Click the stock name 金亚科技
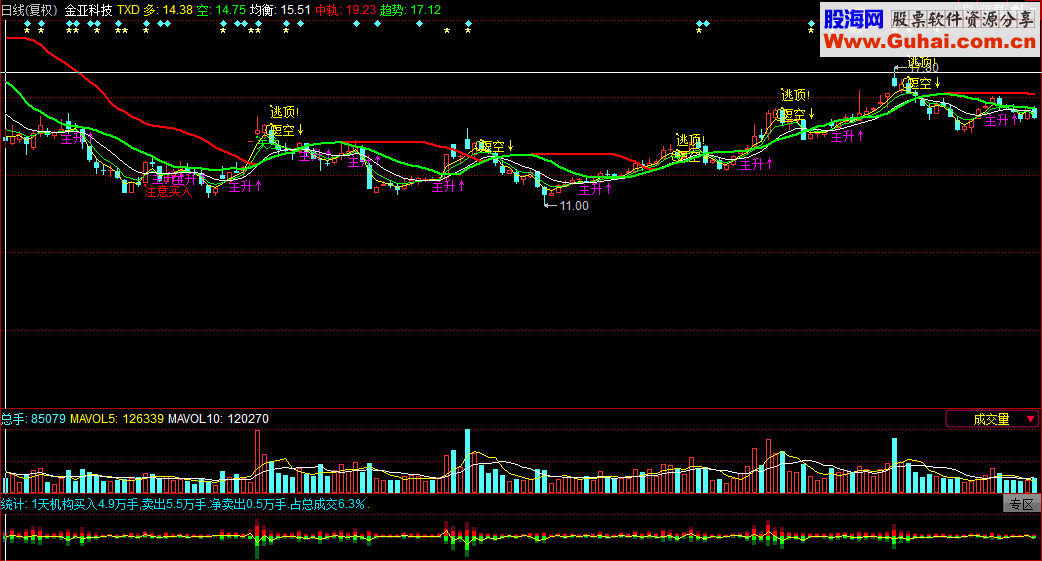This screenshot has height=561, width=1042. 88,10
